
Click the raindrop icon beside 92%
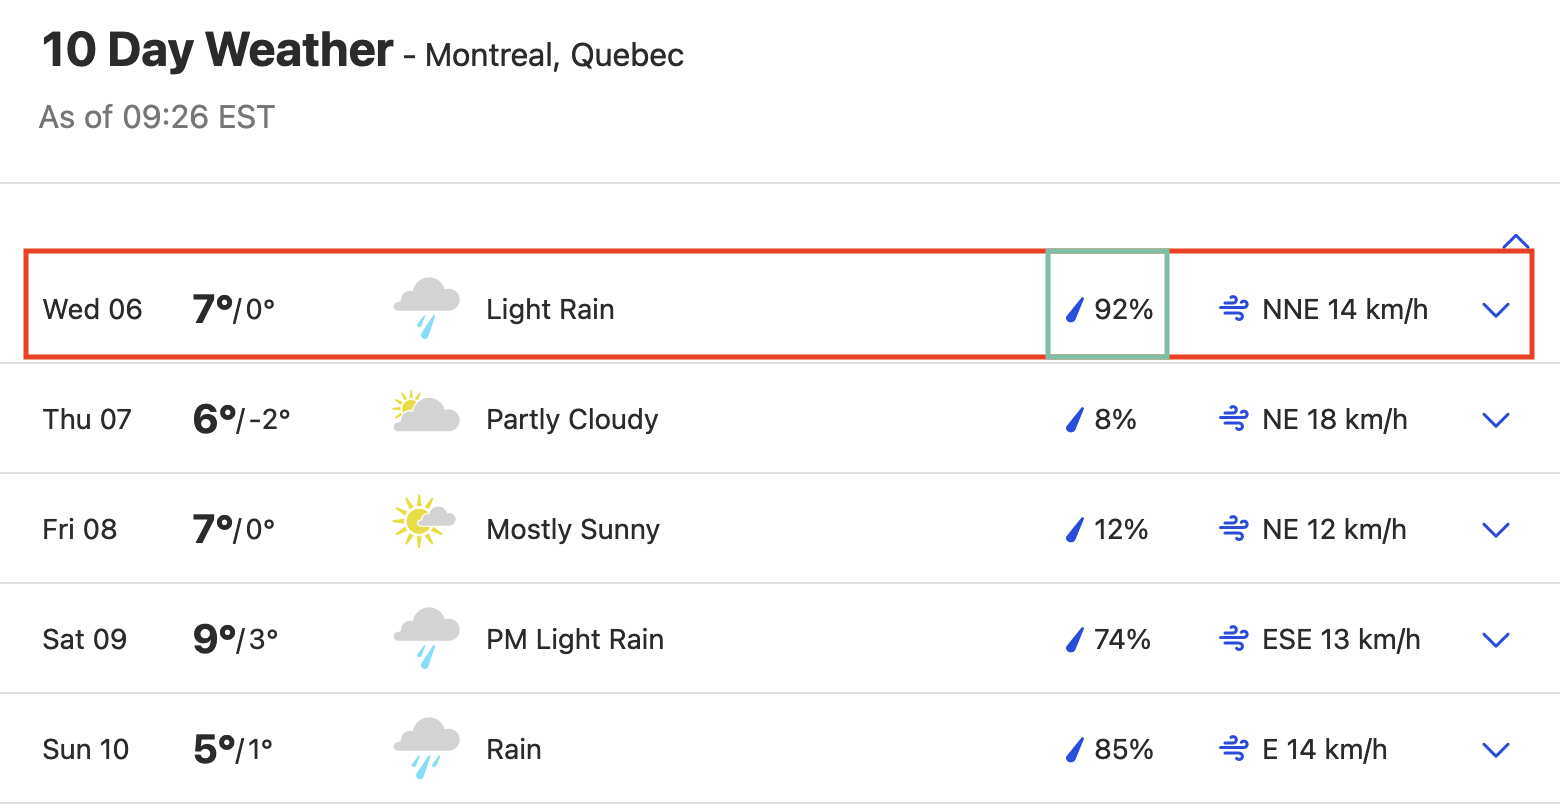click(x=1075, y=310)
